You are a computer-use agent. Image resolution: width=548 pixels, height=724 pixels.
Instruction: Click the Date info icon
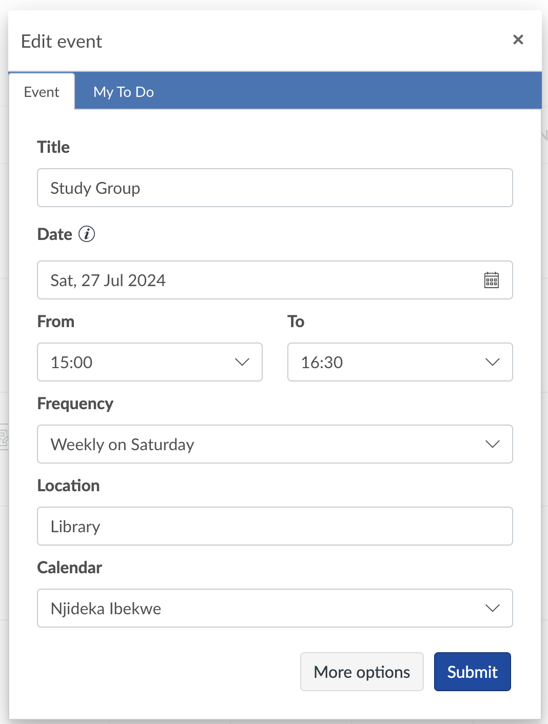point(87,234)
